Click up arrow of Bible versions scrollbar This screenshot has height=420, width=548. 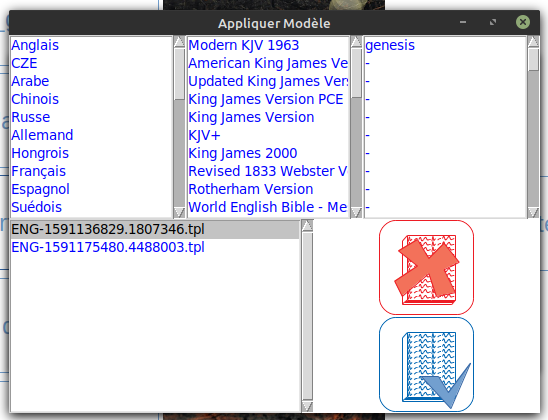[356, 42]
